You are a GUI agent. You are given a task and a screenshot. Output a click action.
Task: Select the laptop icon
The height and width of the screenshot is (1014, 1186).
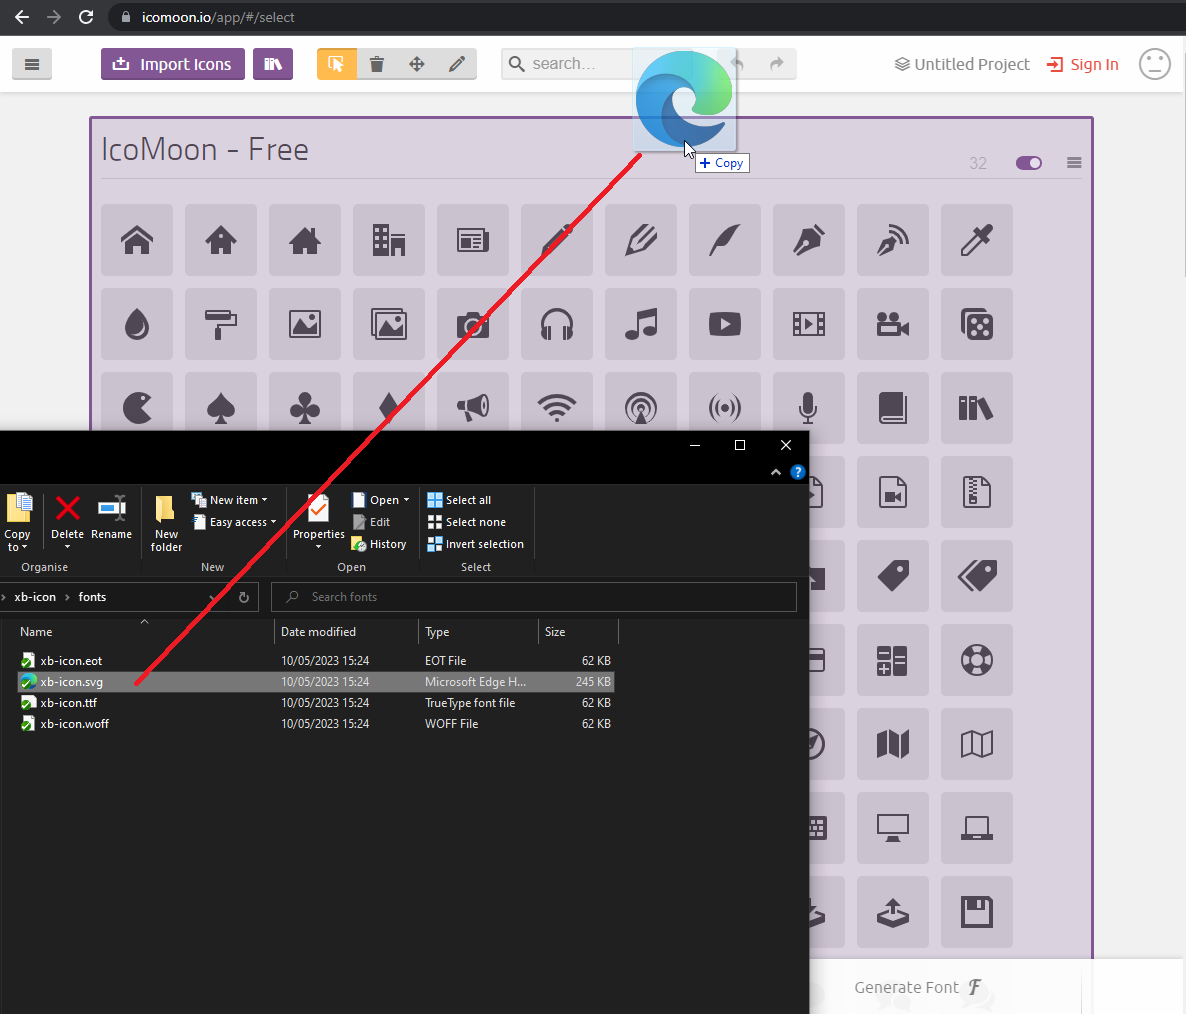tap(976, 828)
